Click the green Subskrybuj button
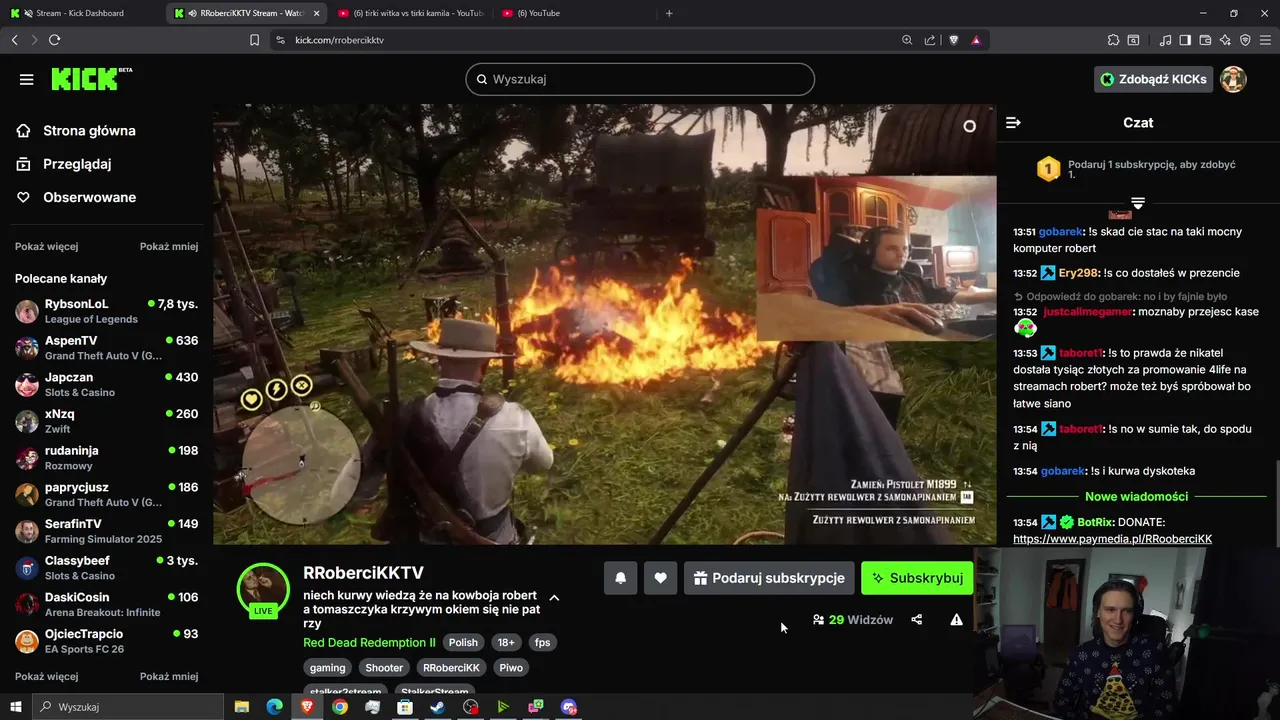Image resolution: width=1280 pixels, height=720 pixels. tap(917, 578)
